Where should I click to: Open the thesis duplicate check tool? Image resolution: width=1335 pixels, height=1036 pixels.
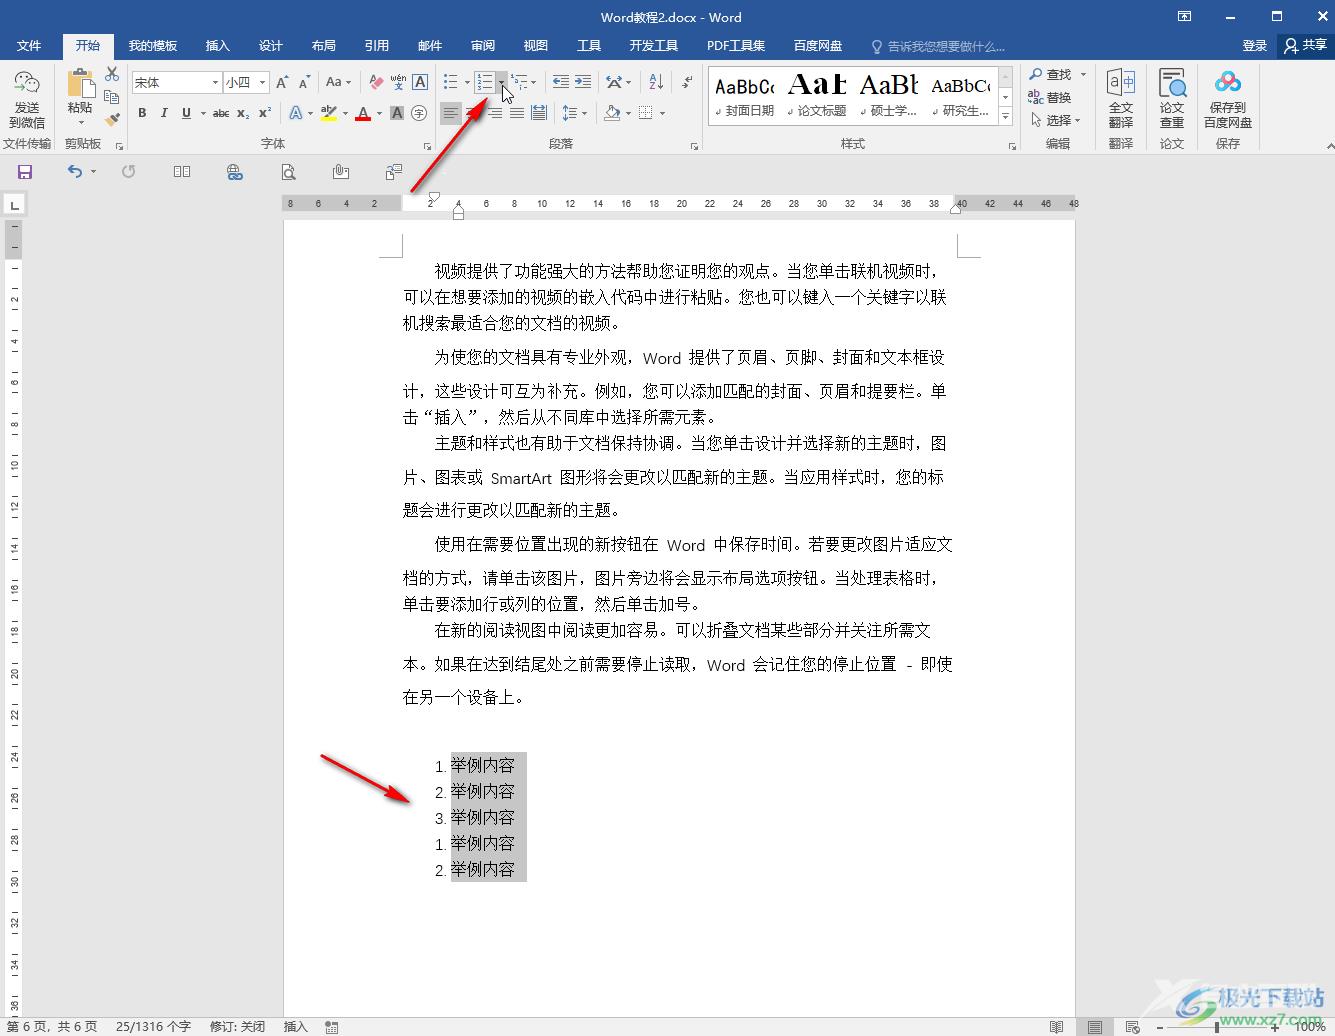pyautogui.click(x=1172, y=99)
